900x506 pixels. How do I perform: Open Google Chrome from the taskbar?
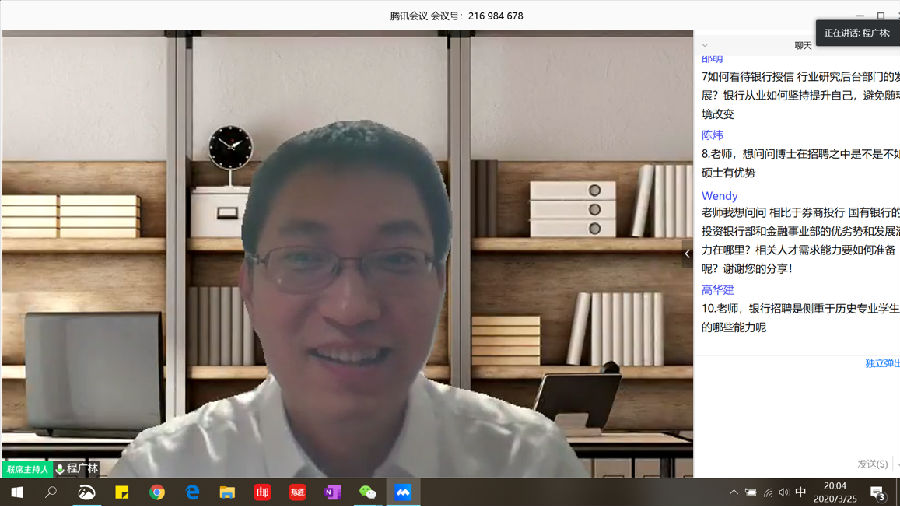[x=157, y=492]
